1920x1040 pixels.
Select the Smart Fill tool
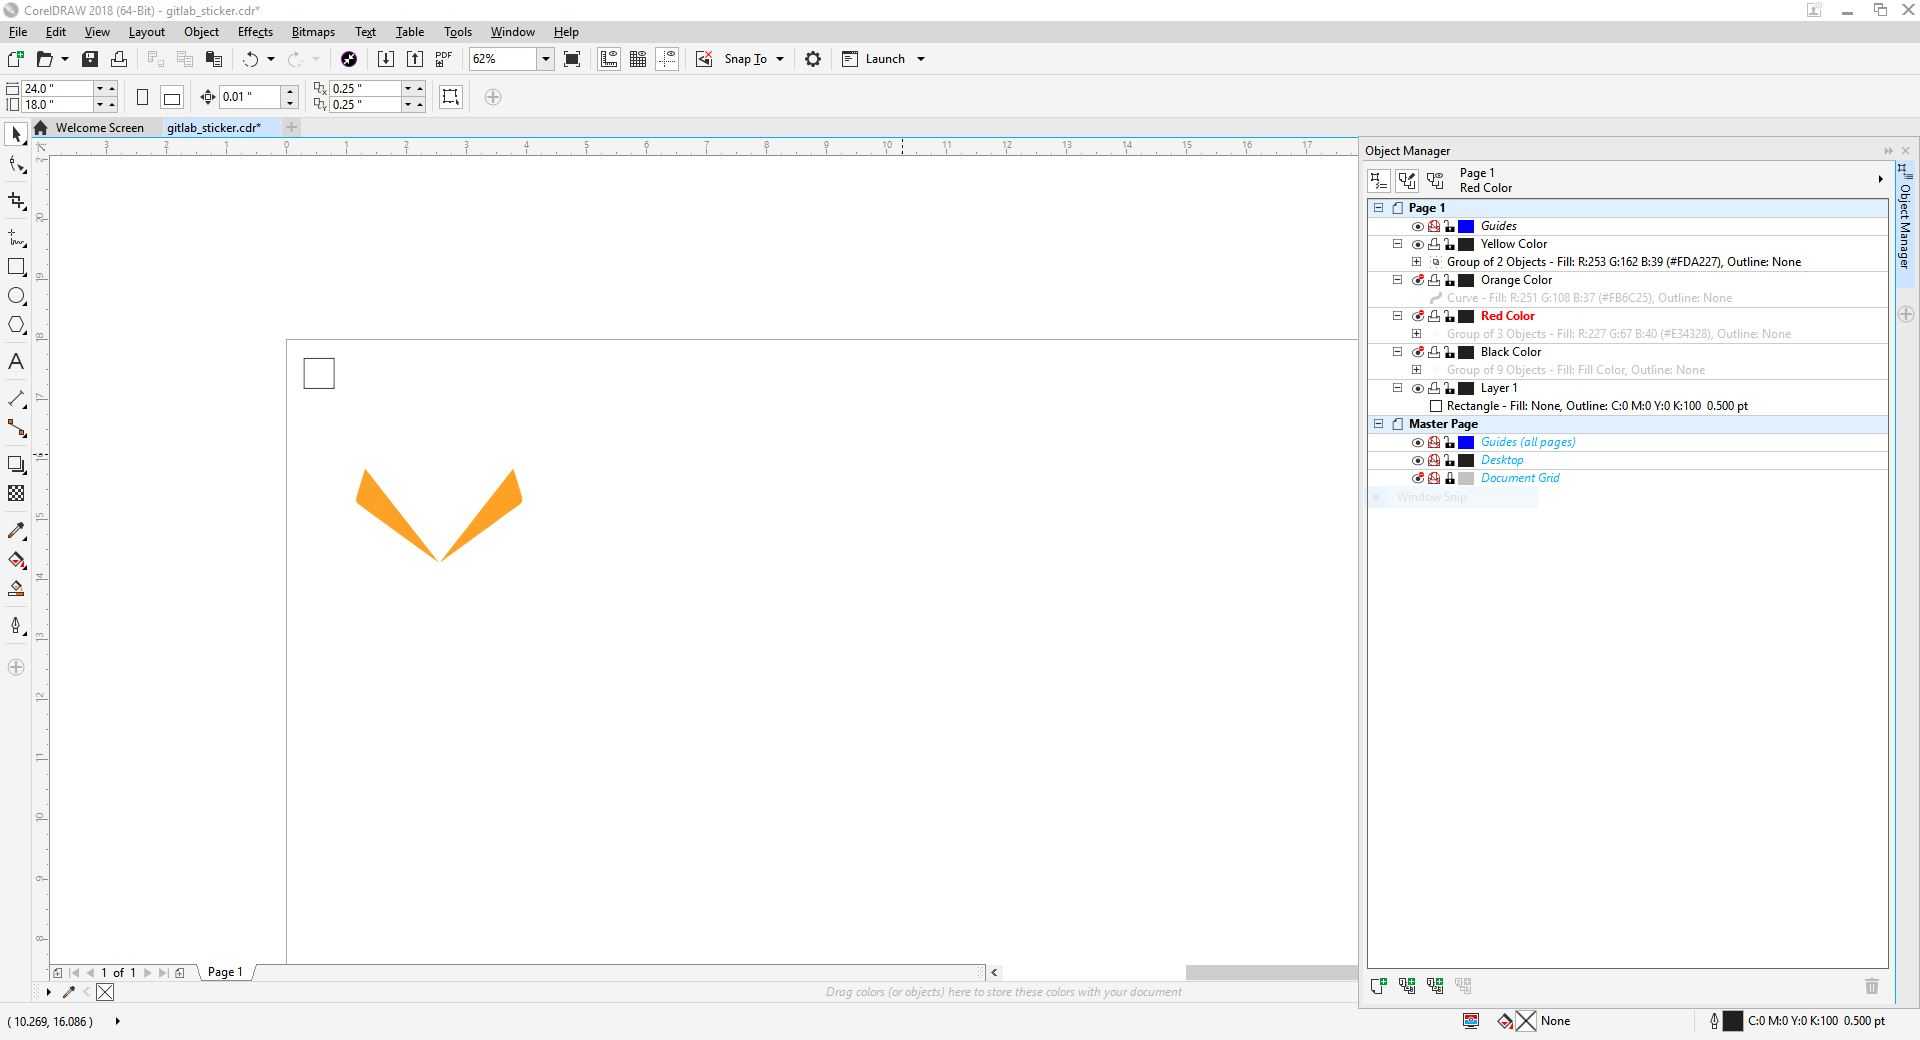(x=16, y=589)
